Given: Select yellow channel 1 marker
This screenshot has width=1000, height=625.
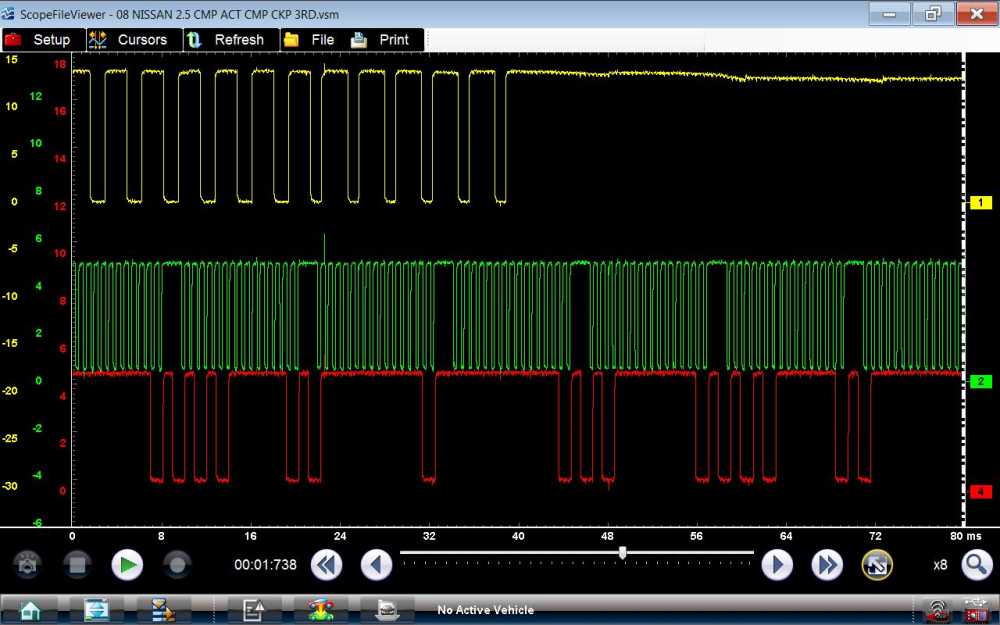Looking at the screenshot, I should (981, 203).
